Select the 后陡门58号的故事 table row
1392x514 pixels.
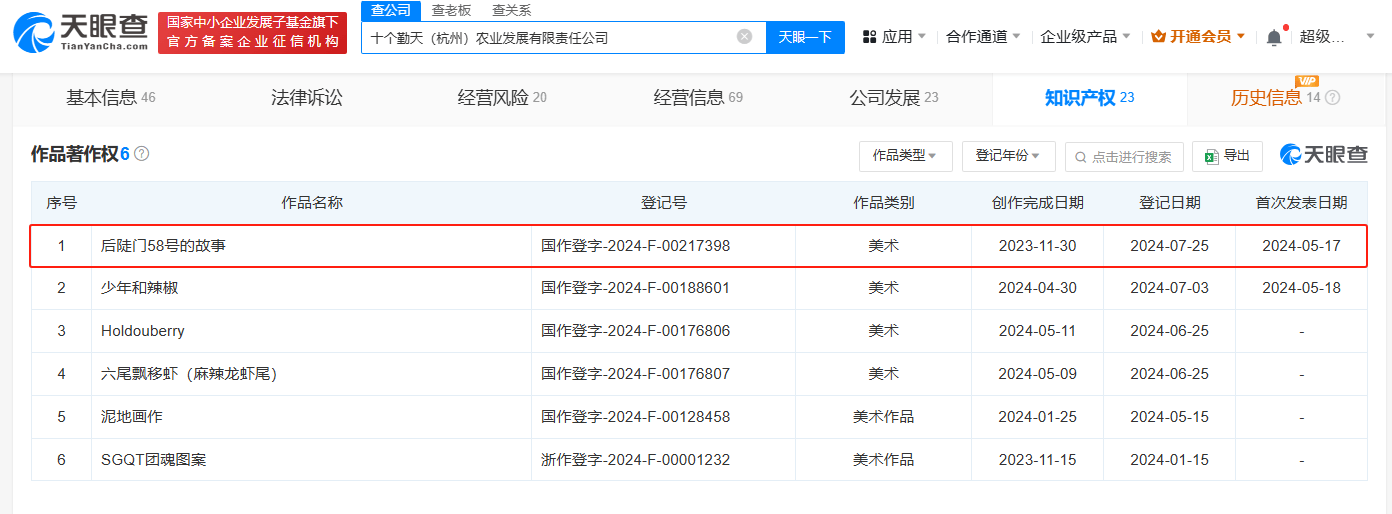click(698, 245)
